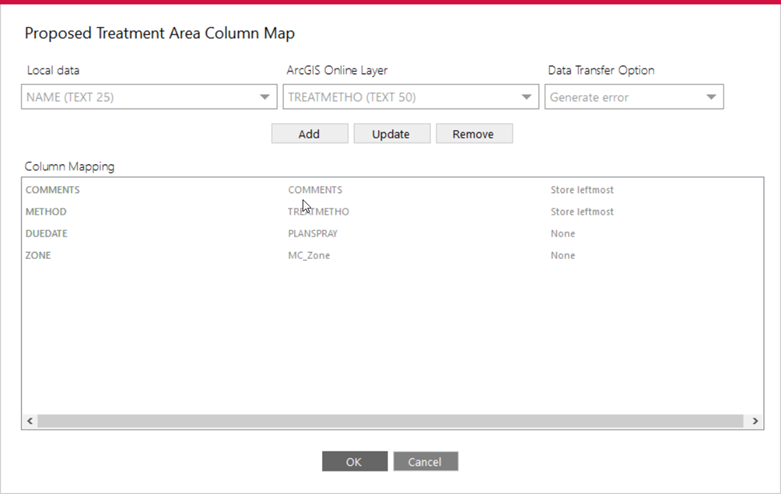Click the Remove mapping button
Viewport: 781px width, 494px height.
474,134
